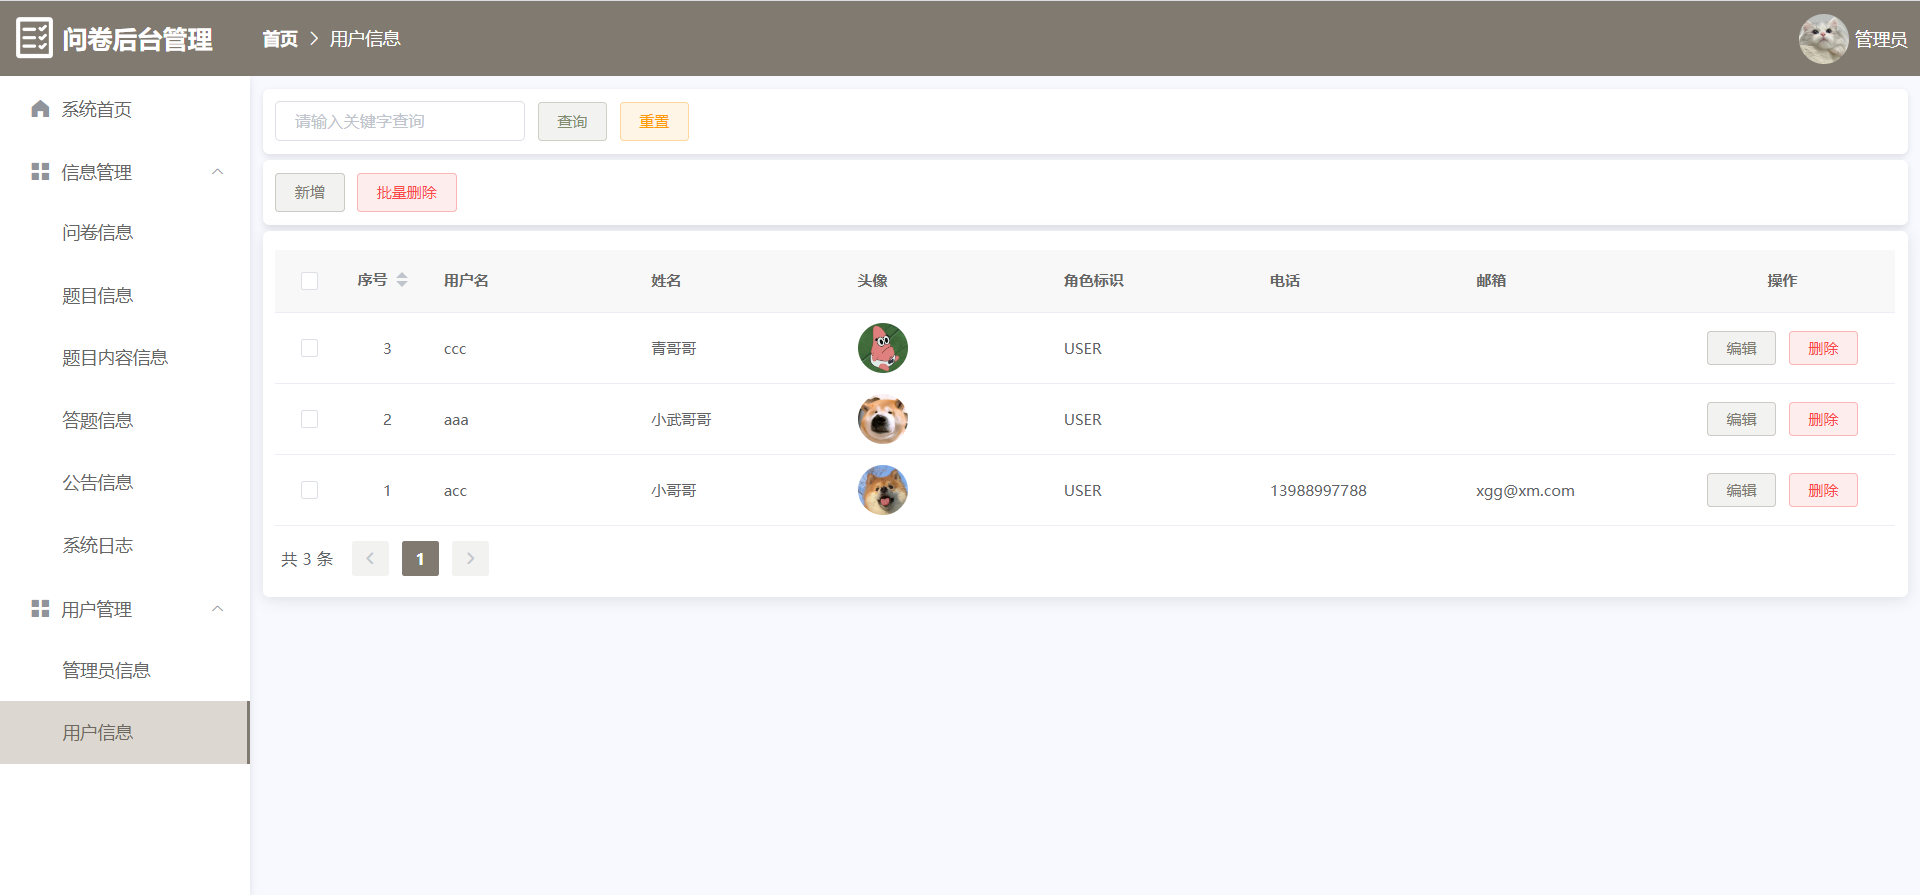1920x895 pixels.
Task: Focus the keyword search input field
Action: point(400,121)
